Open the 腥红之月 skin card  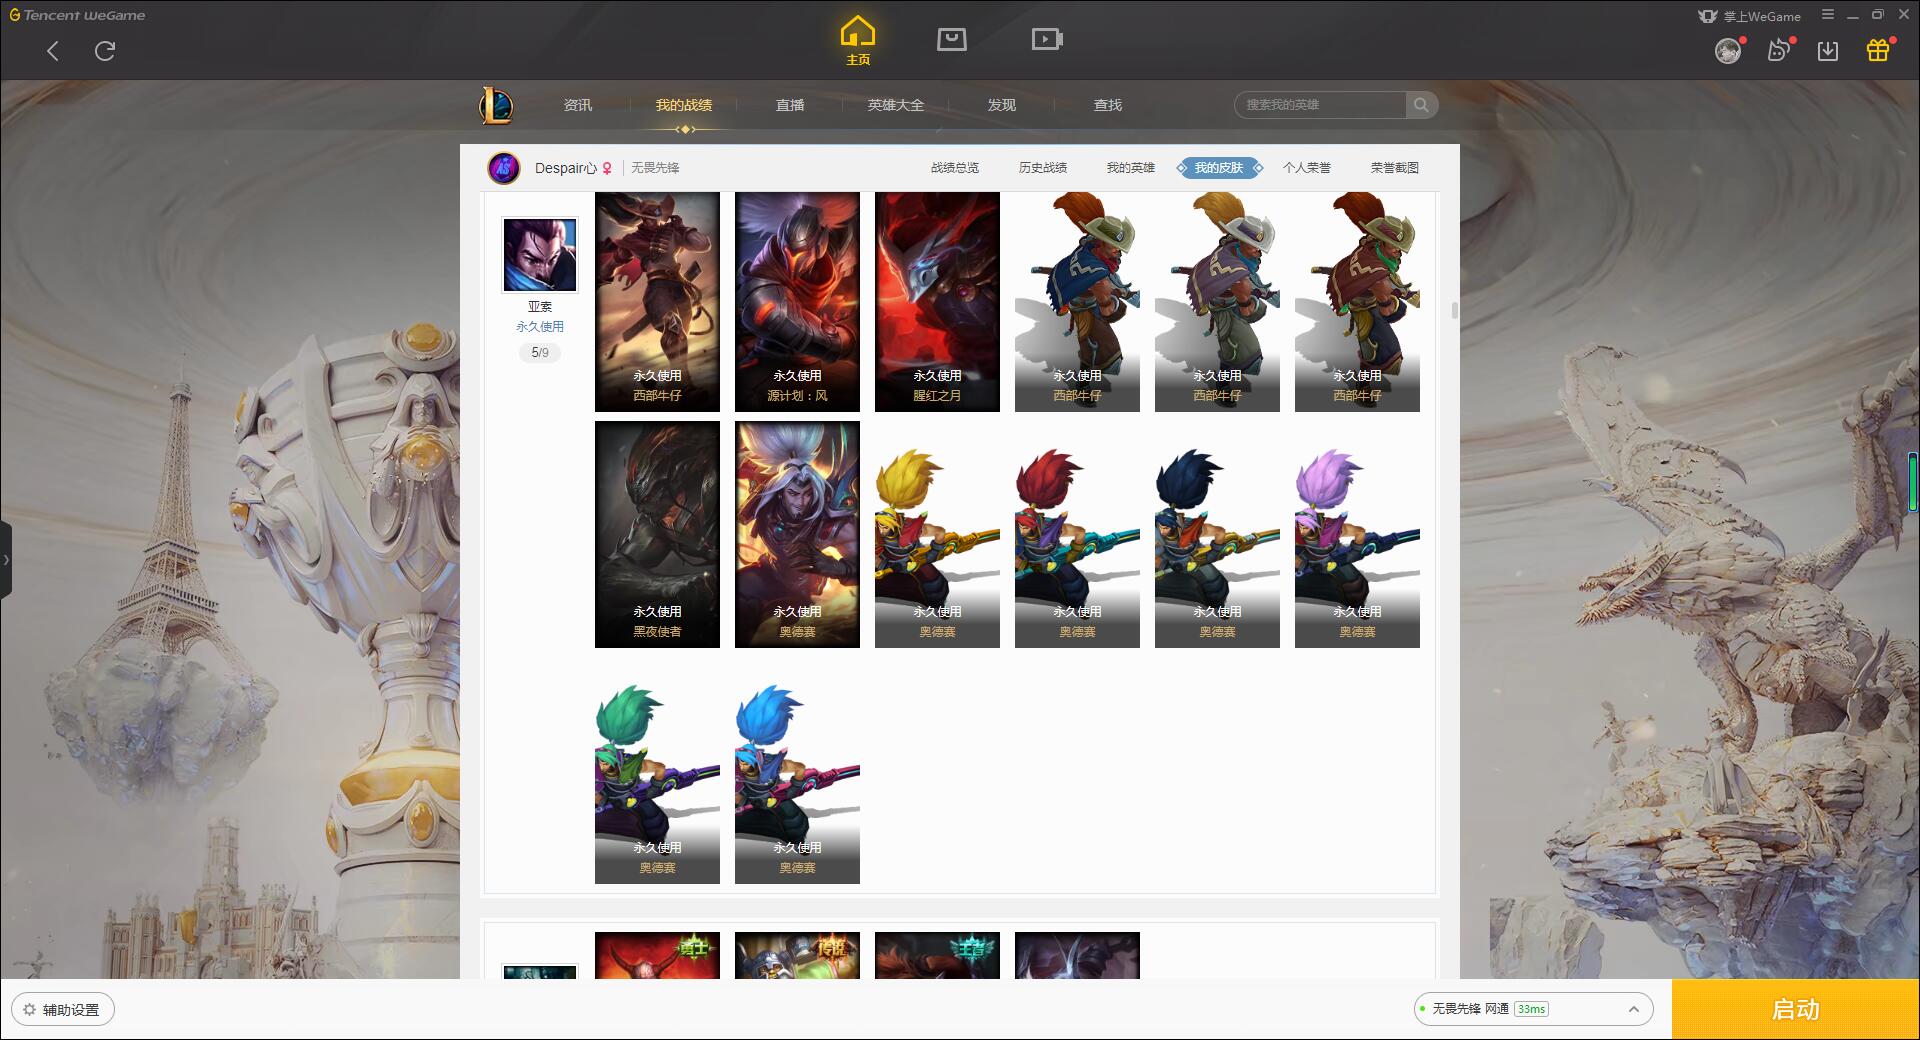tap(937, 302)
